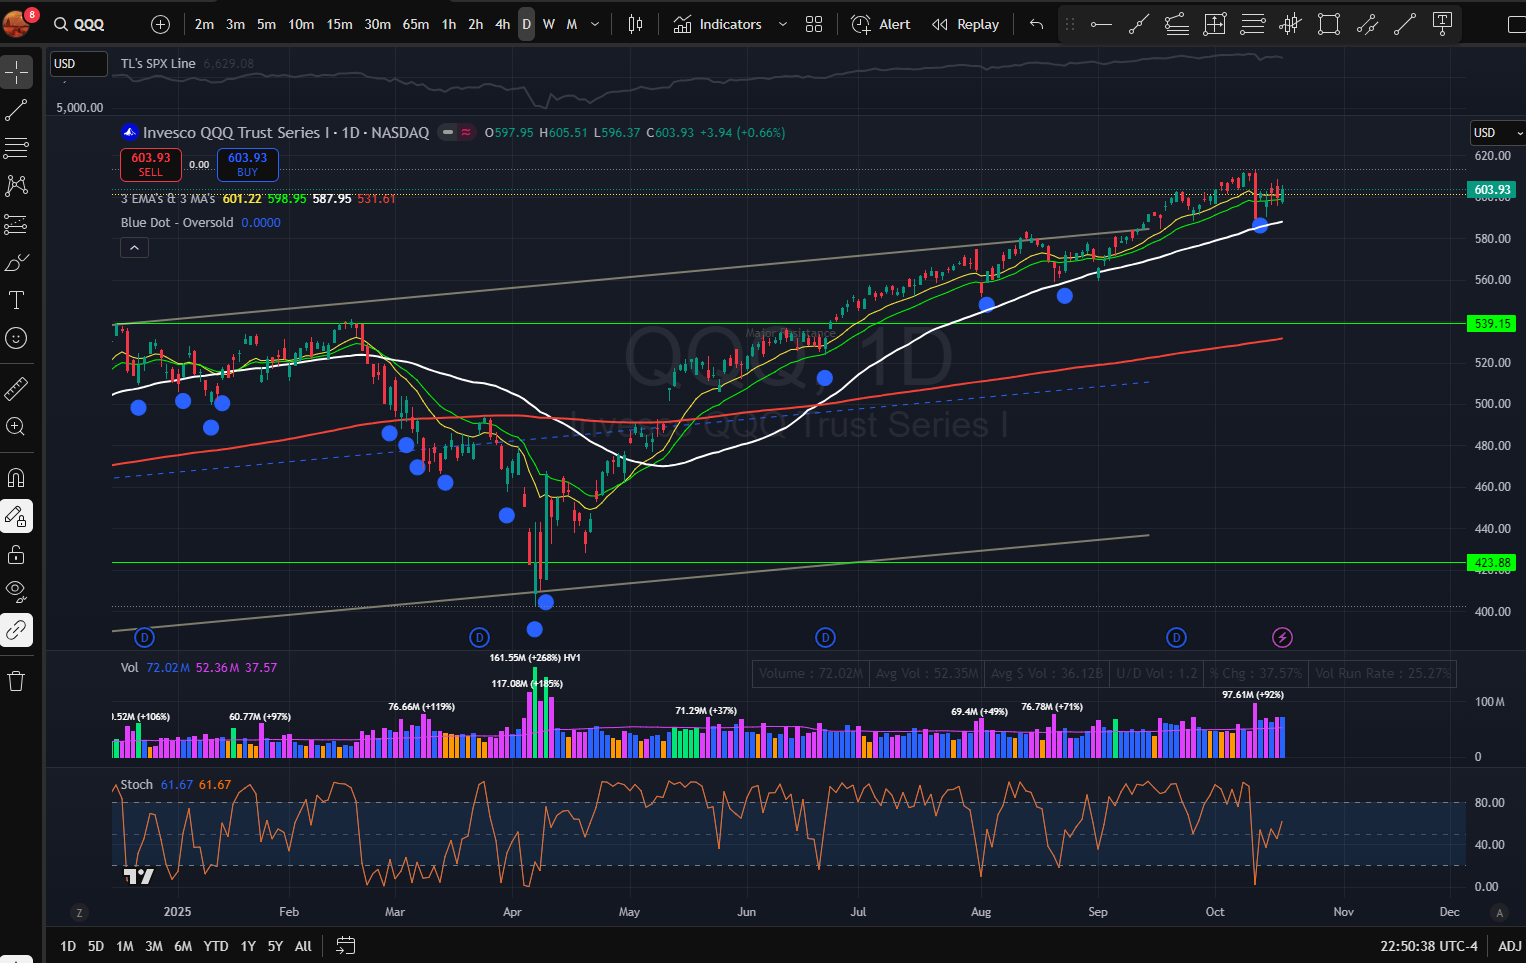Image resolution: width=1526 pixels, height=963 pixels.
Task: Open the candlestick chart type selector
Action: tap(635, 24)
